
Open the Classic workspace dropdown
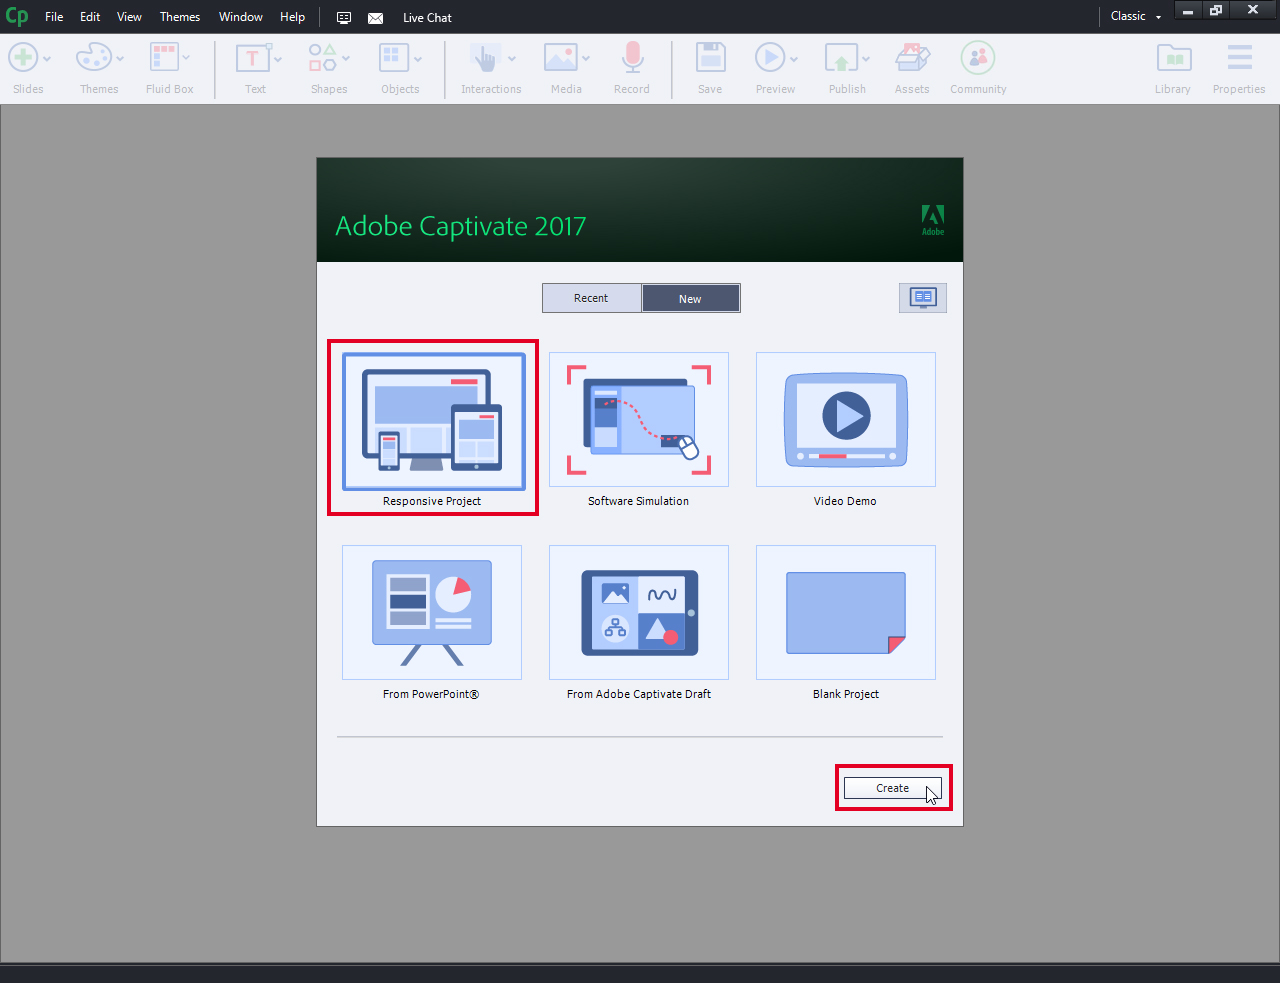tap(1136, 16)
